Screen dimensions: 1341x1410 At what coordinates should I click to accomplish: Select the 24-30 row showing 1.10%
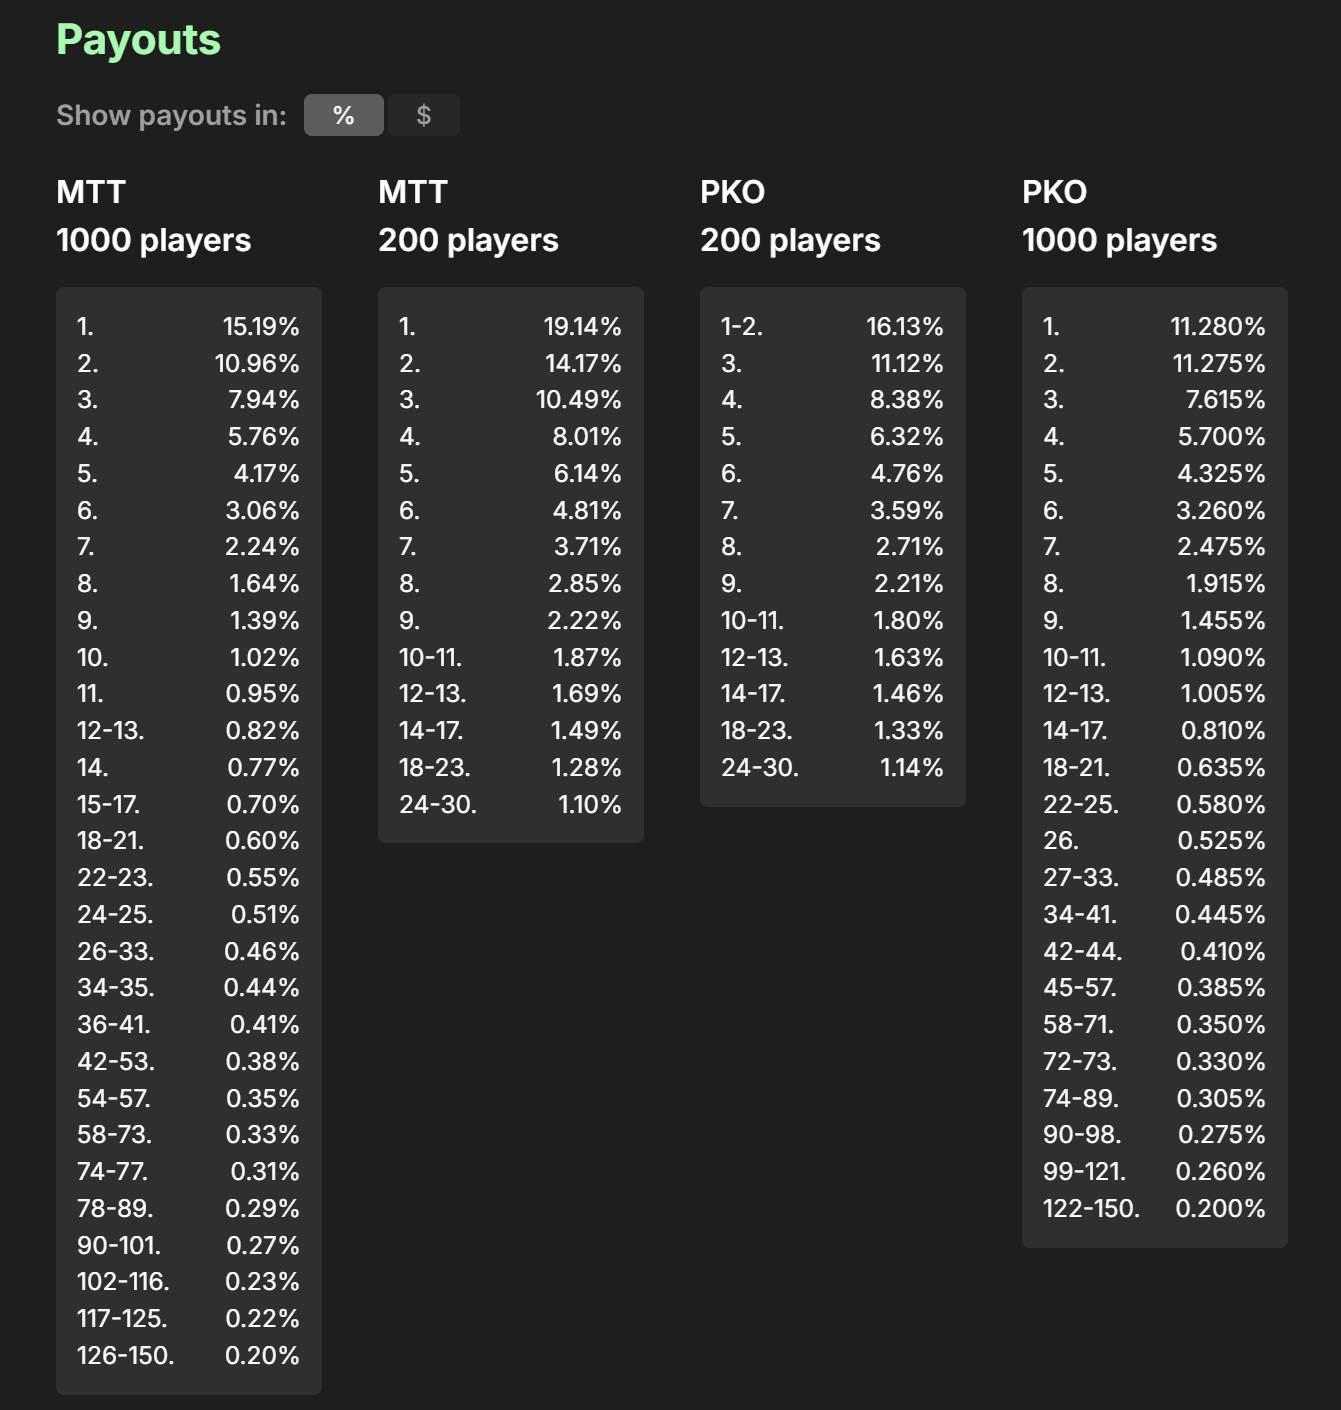510,805
